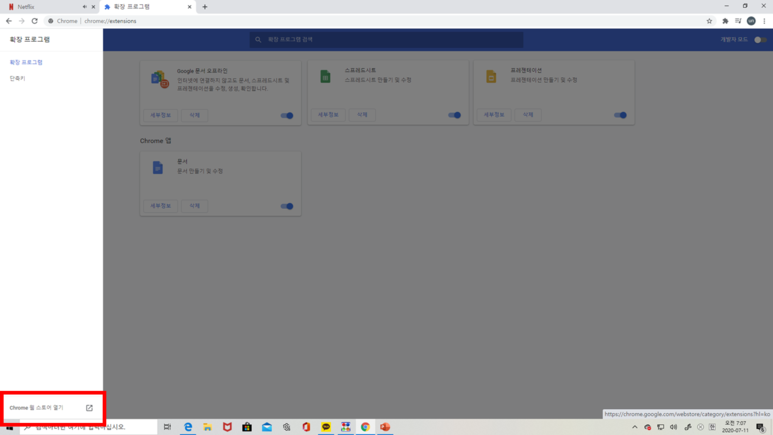Open Office app from taskbar

click(306, 427)
